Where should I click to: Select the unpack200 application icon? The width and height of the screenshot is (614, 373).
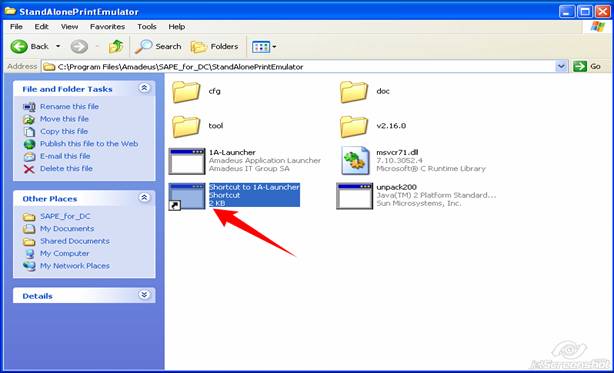pos(354,196)
